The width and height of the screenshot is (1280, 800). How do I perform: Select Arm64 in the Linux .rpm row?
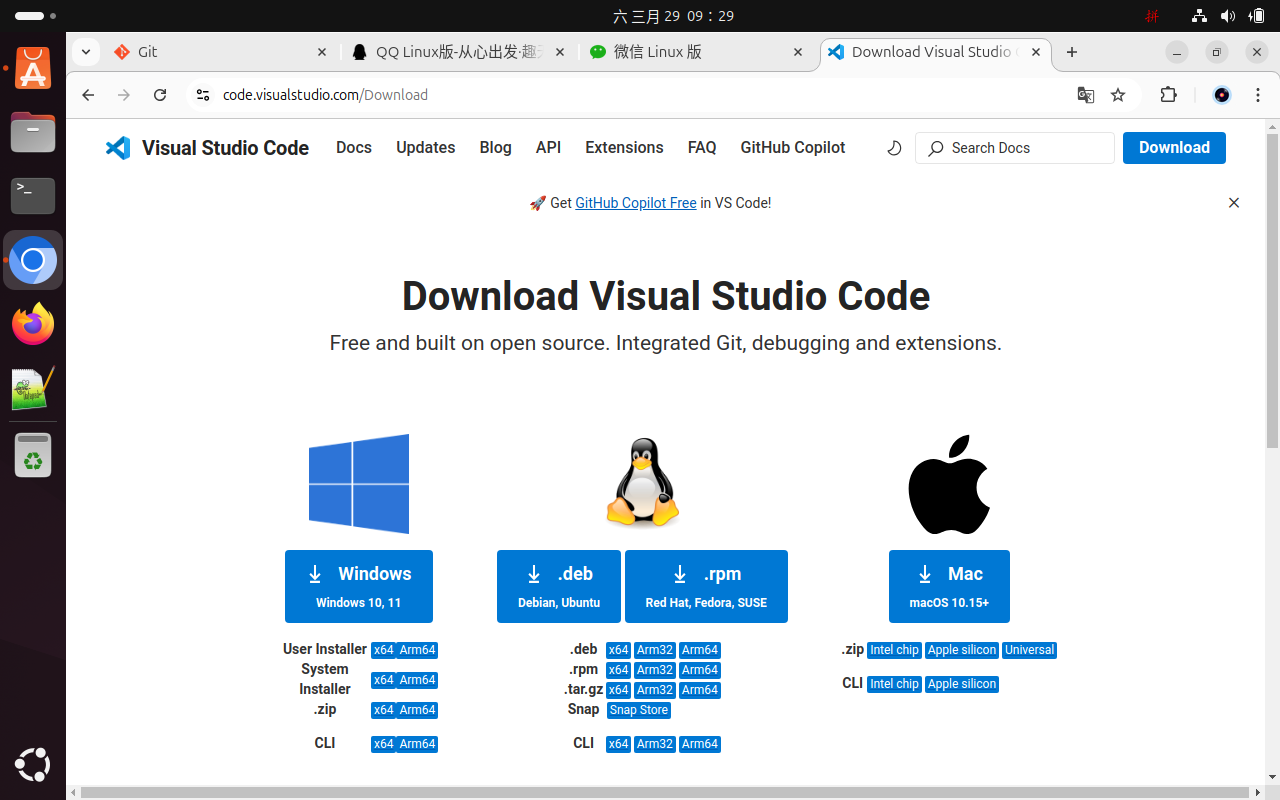700,670
